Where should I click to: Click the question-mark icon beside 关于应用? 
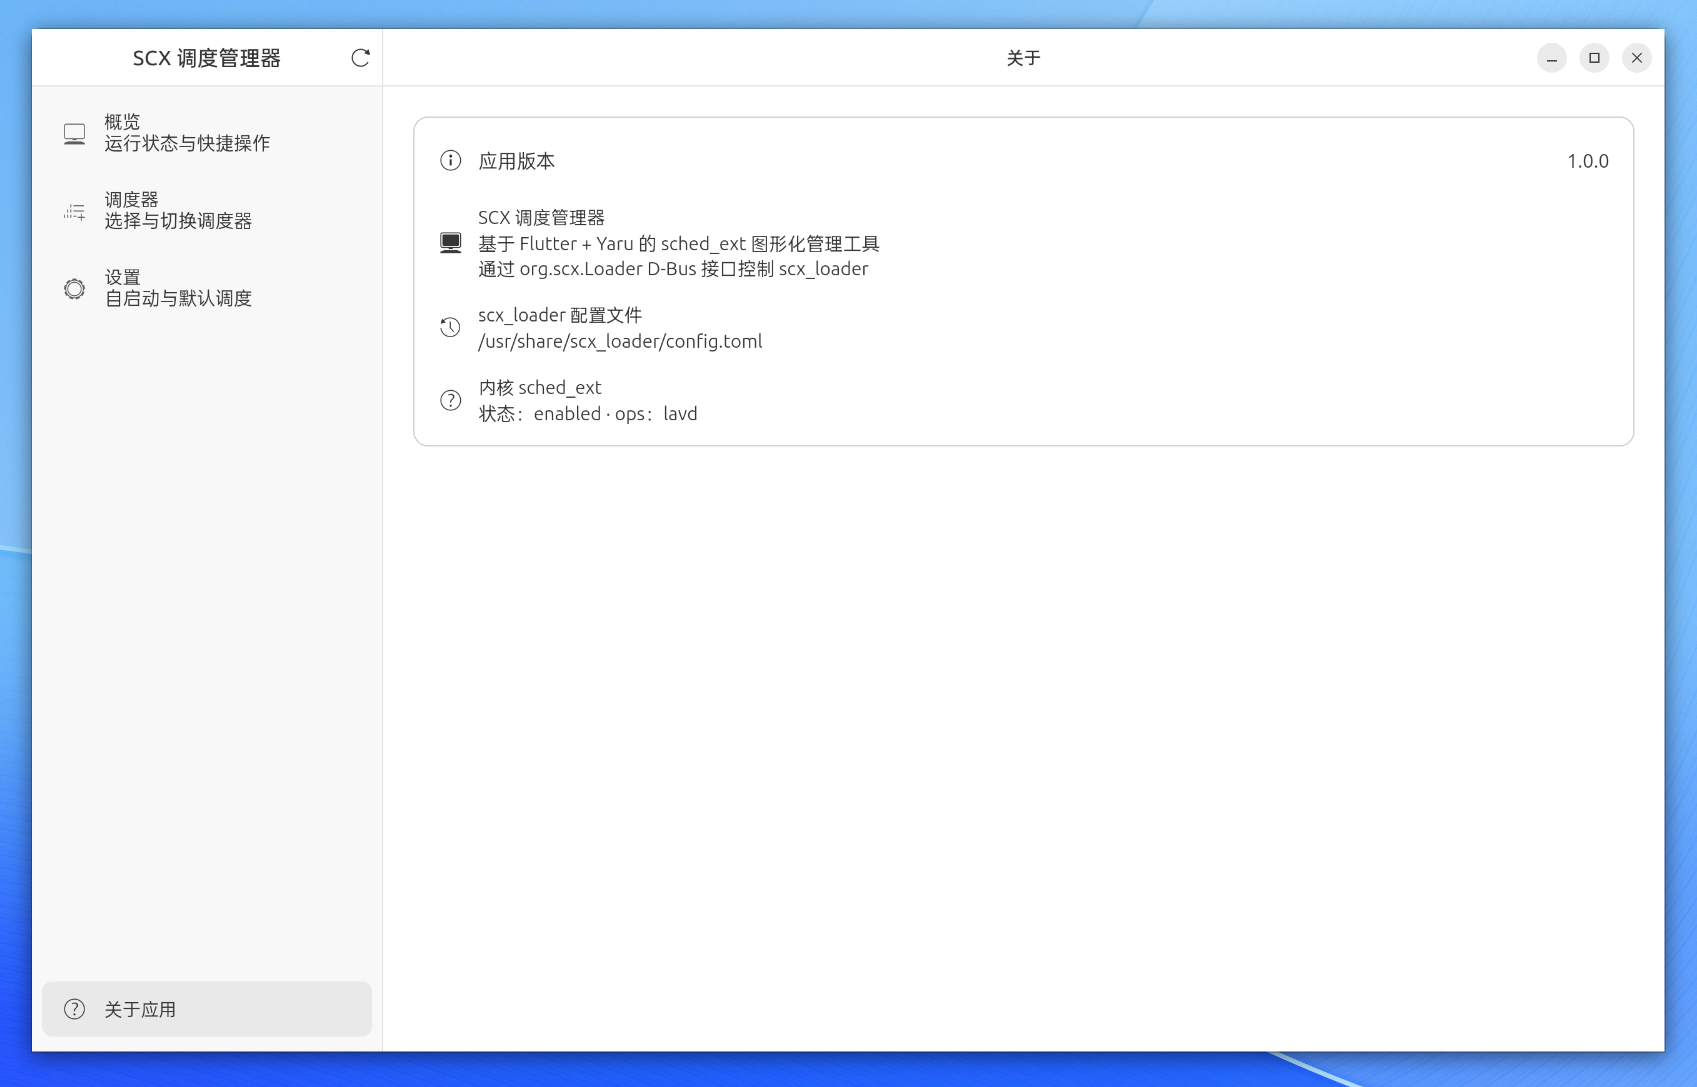pos(75,1009)
